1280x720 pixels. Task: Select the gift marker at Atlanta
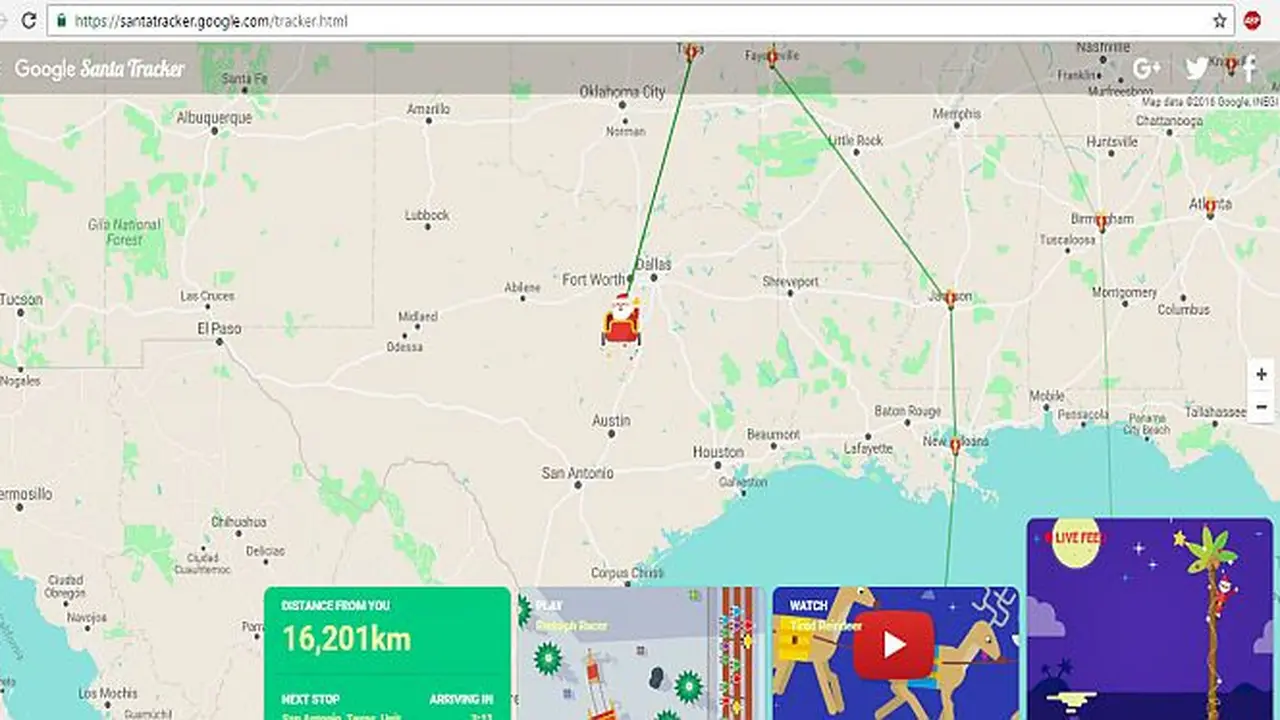click(1210, 207)
